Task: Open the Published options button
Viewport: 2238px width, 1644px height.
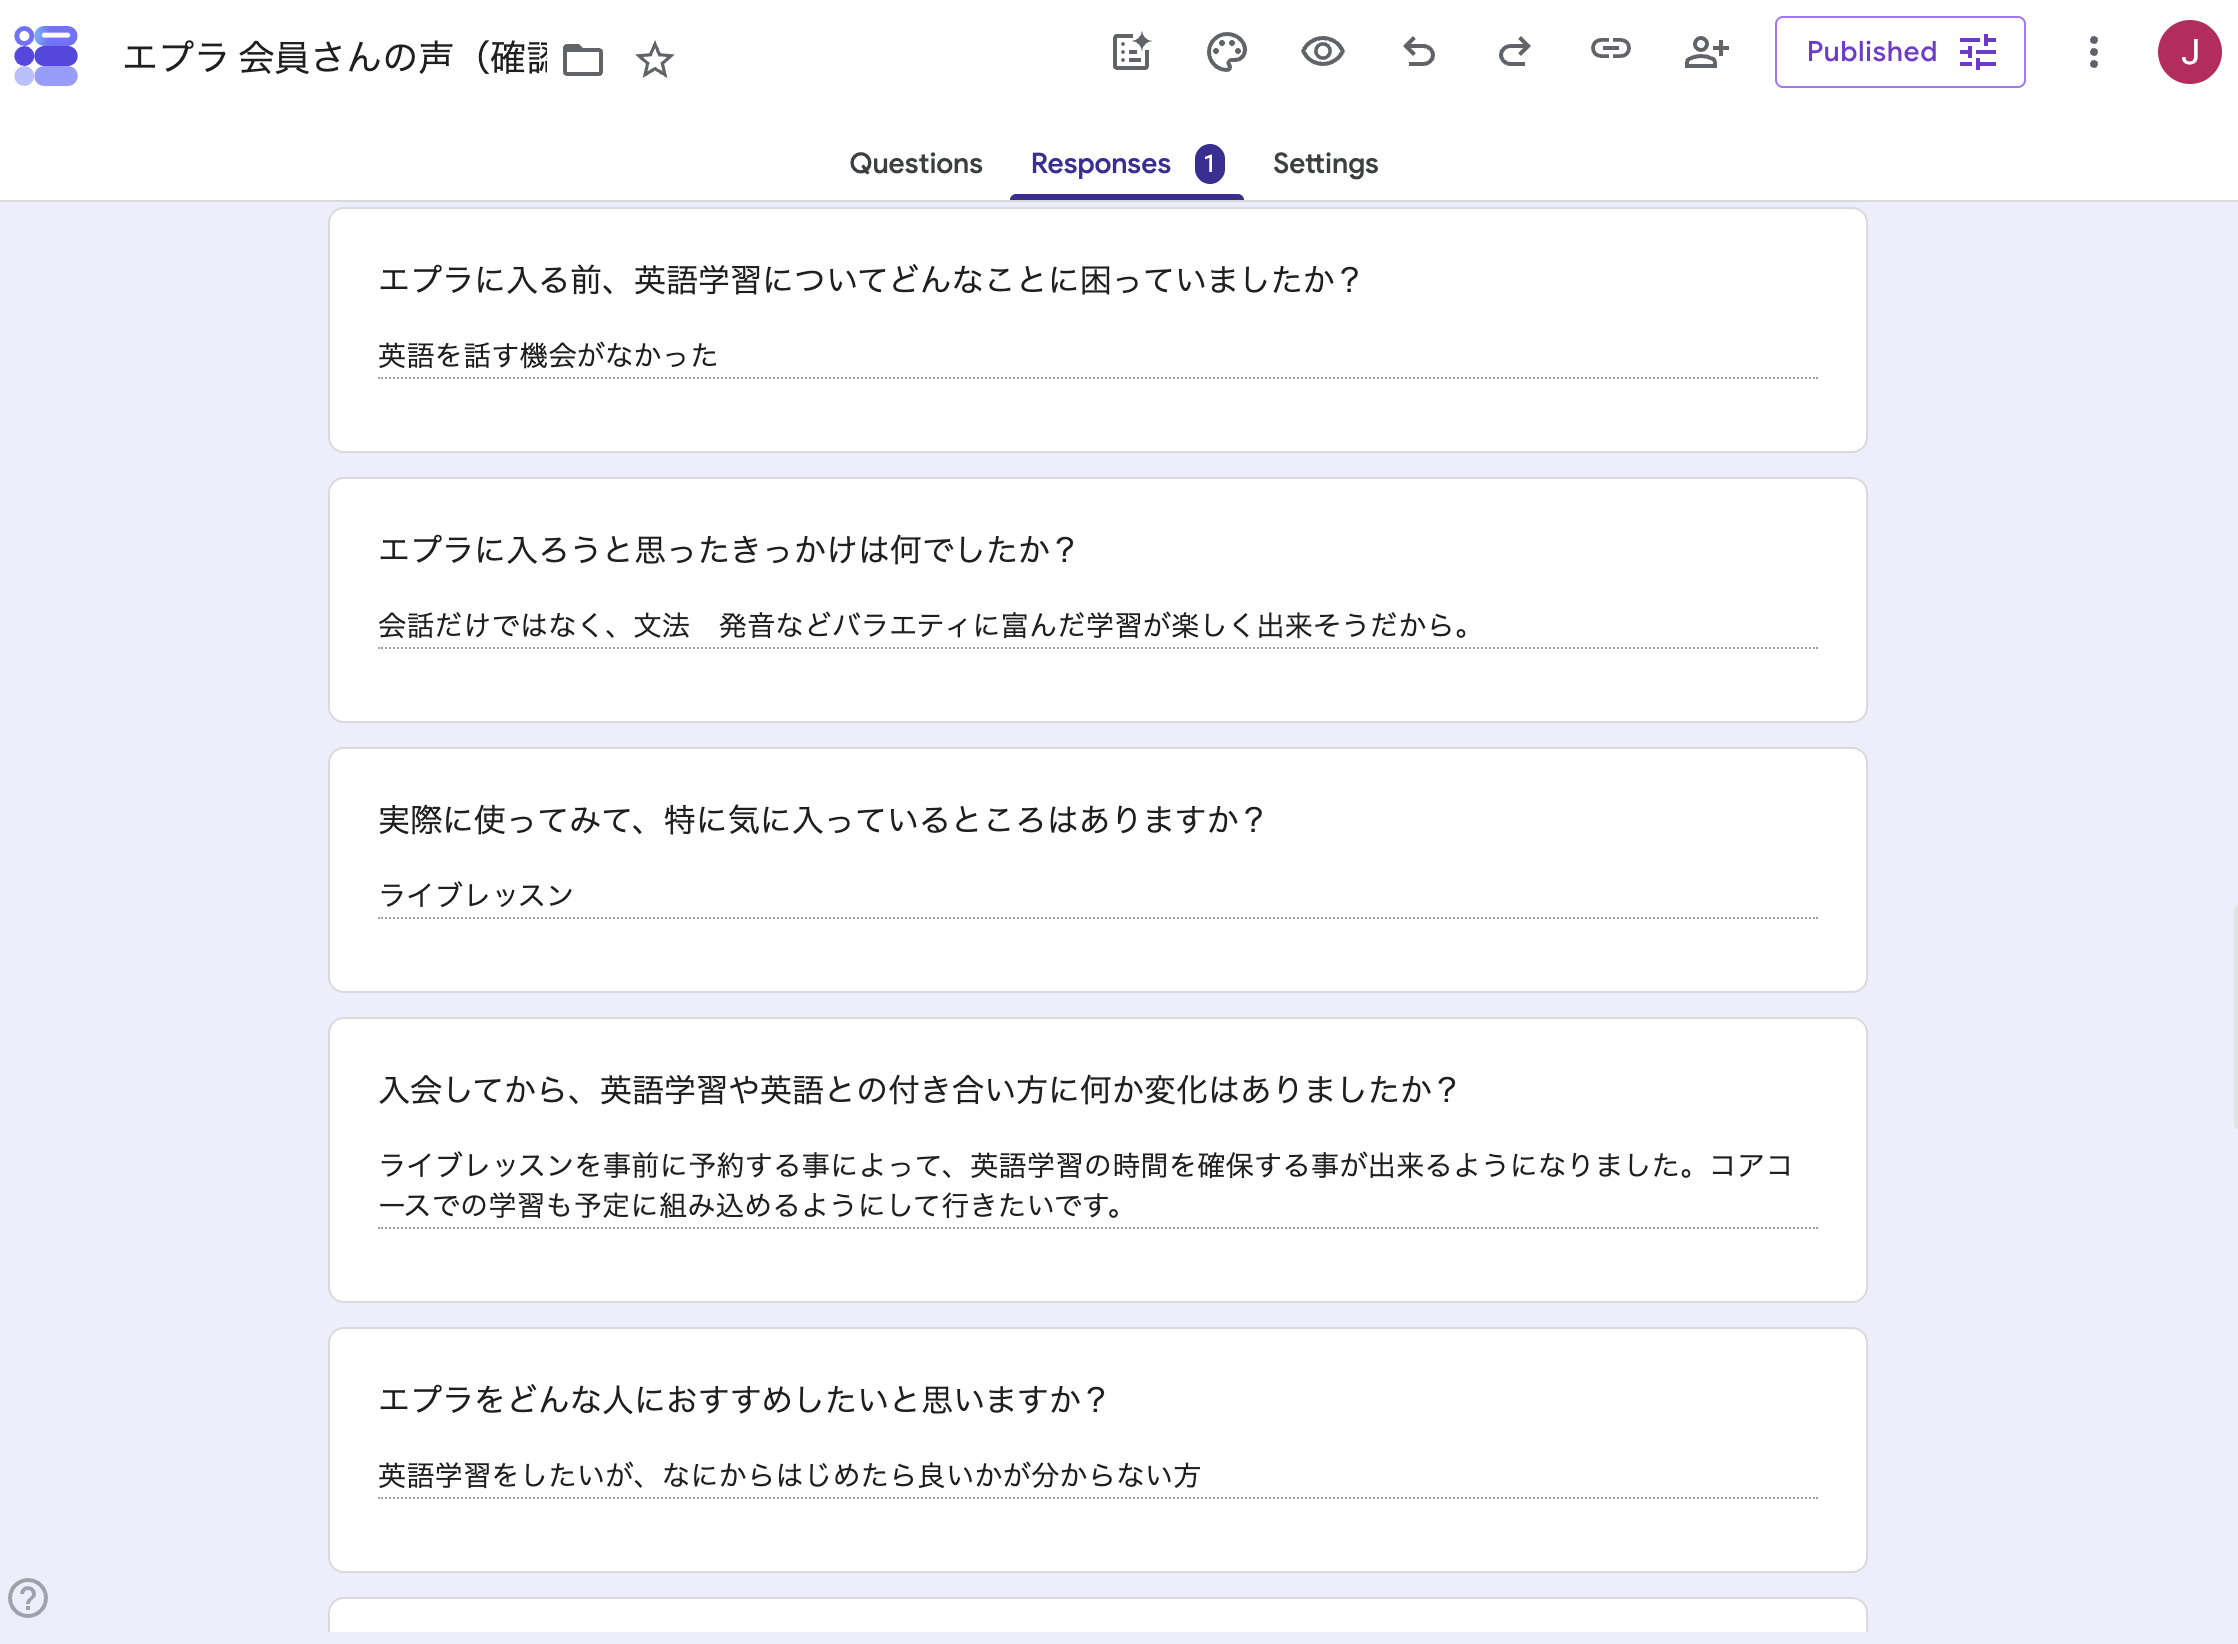Action: click(x=1900, y=52)
